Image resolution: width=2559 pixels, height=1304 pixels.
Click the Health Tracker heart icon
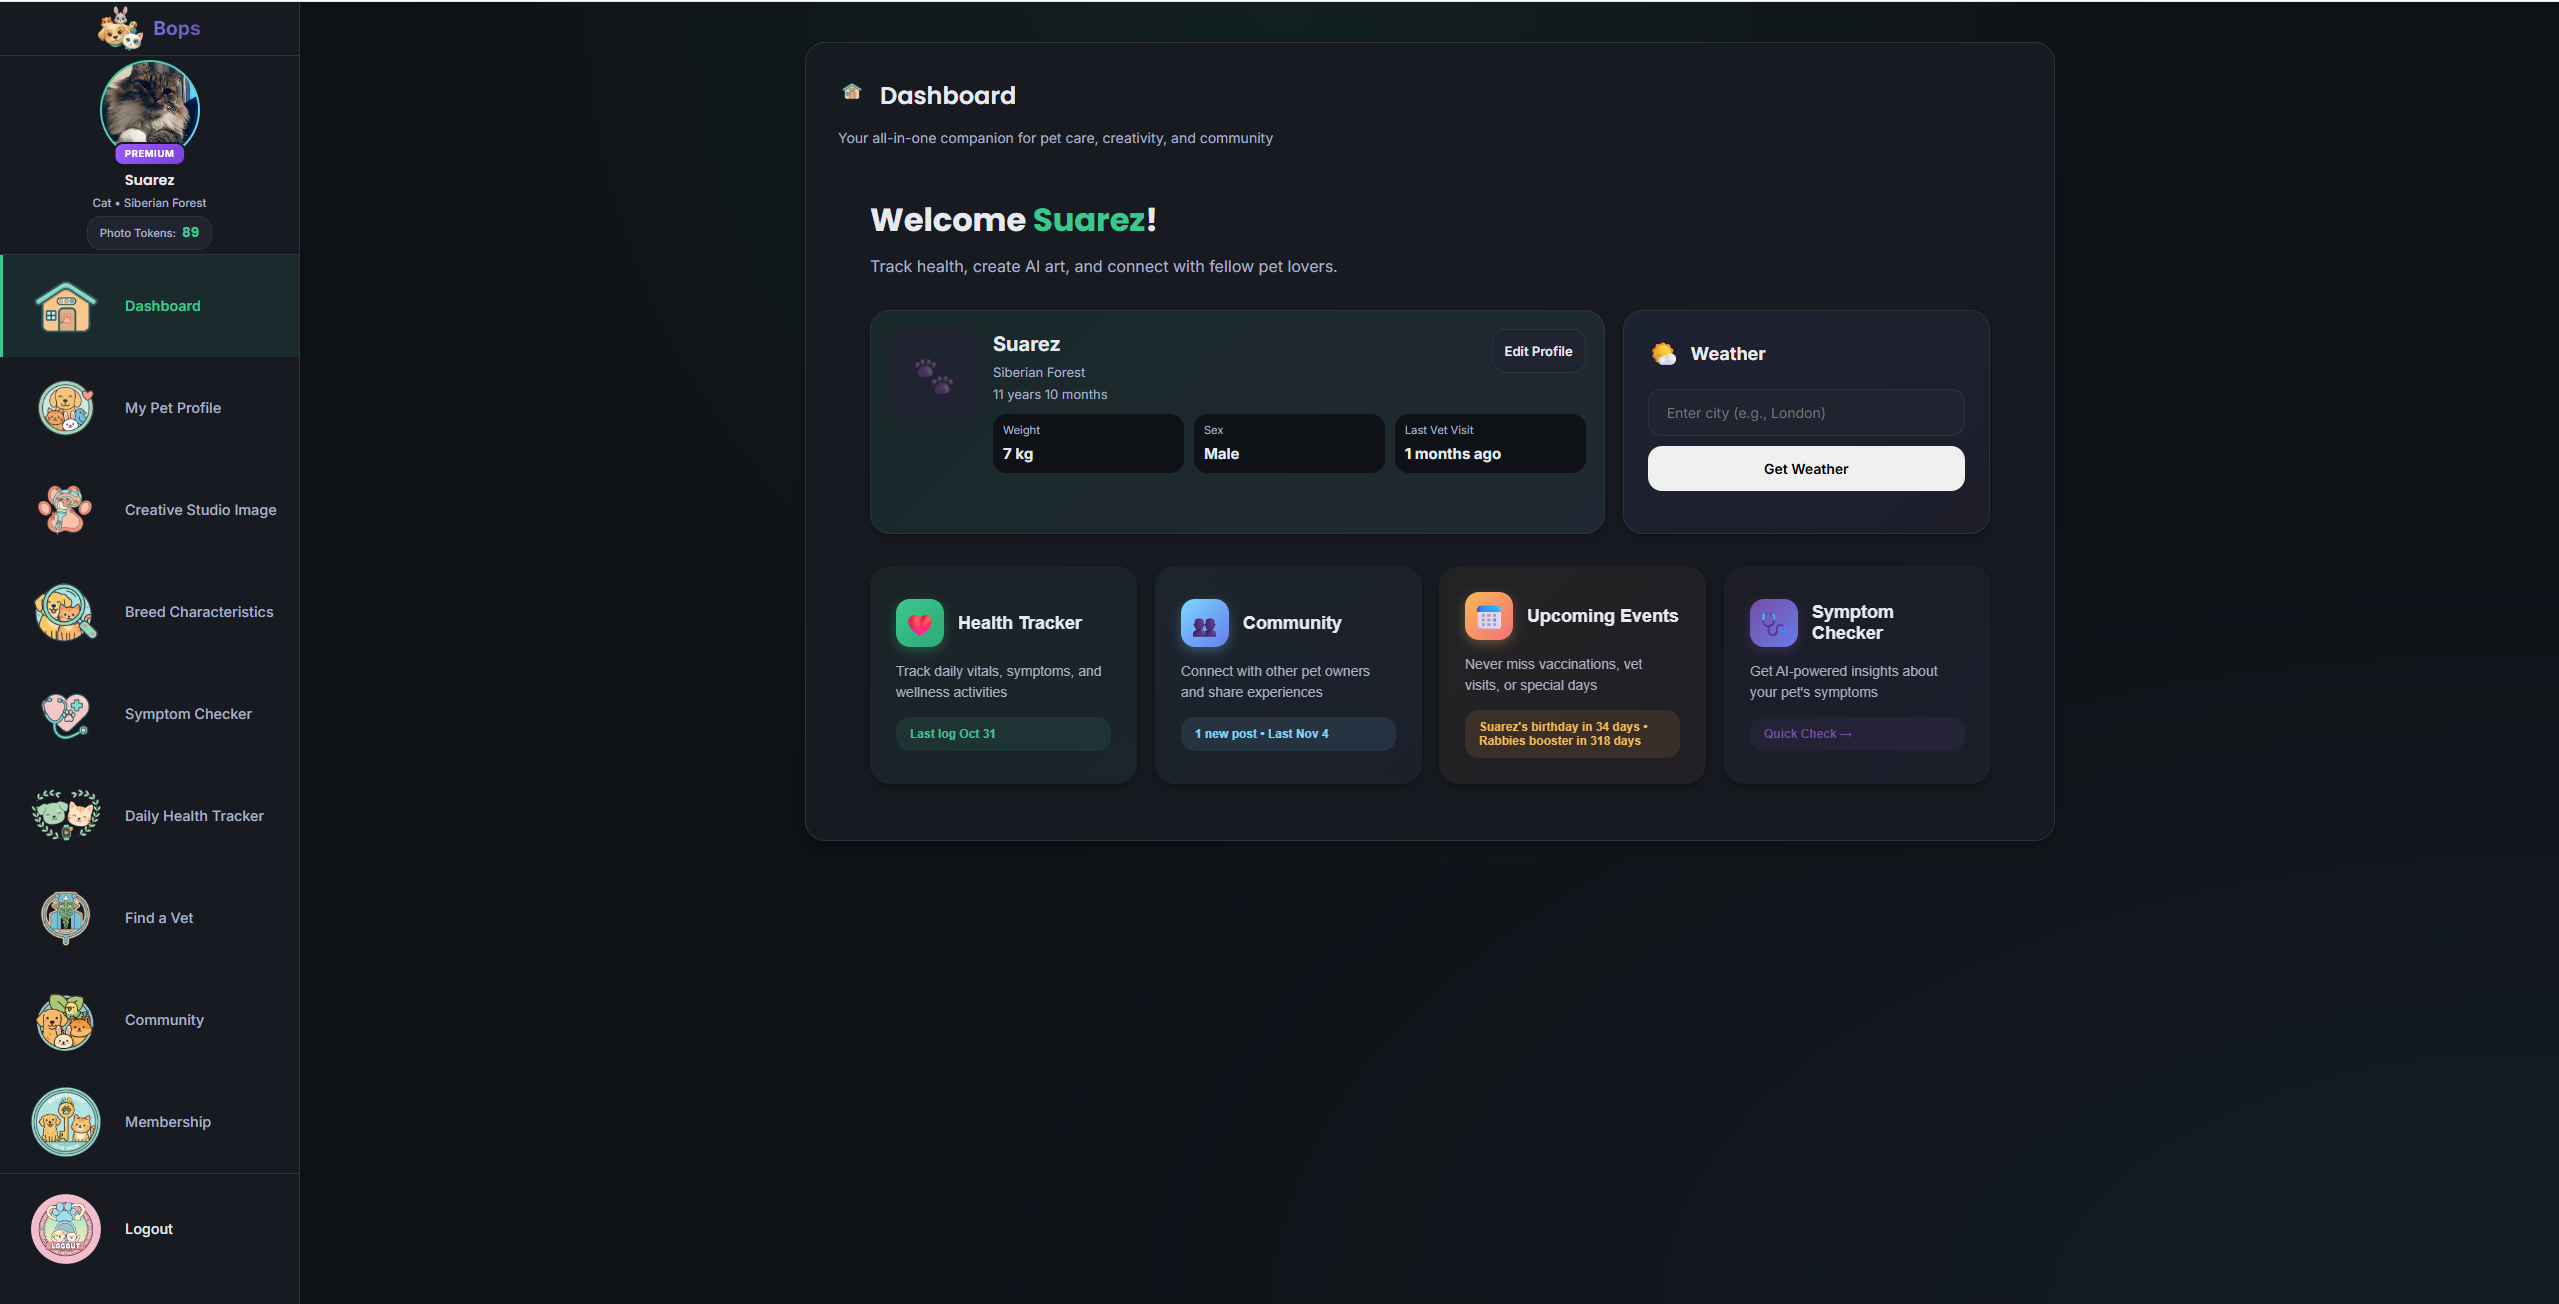tap(919, 623)
